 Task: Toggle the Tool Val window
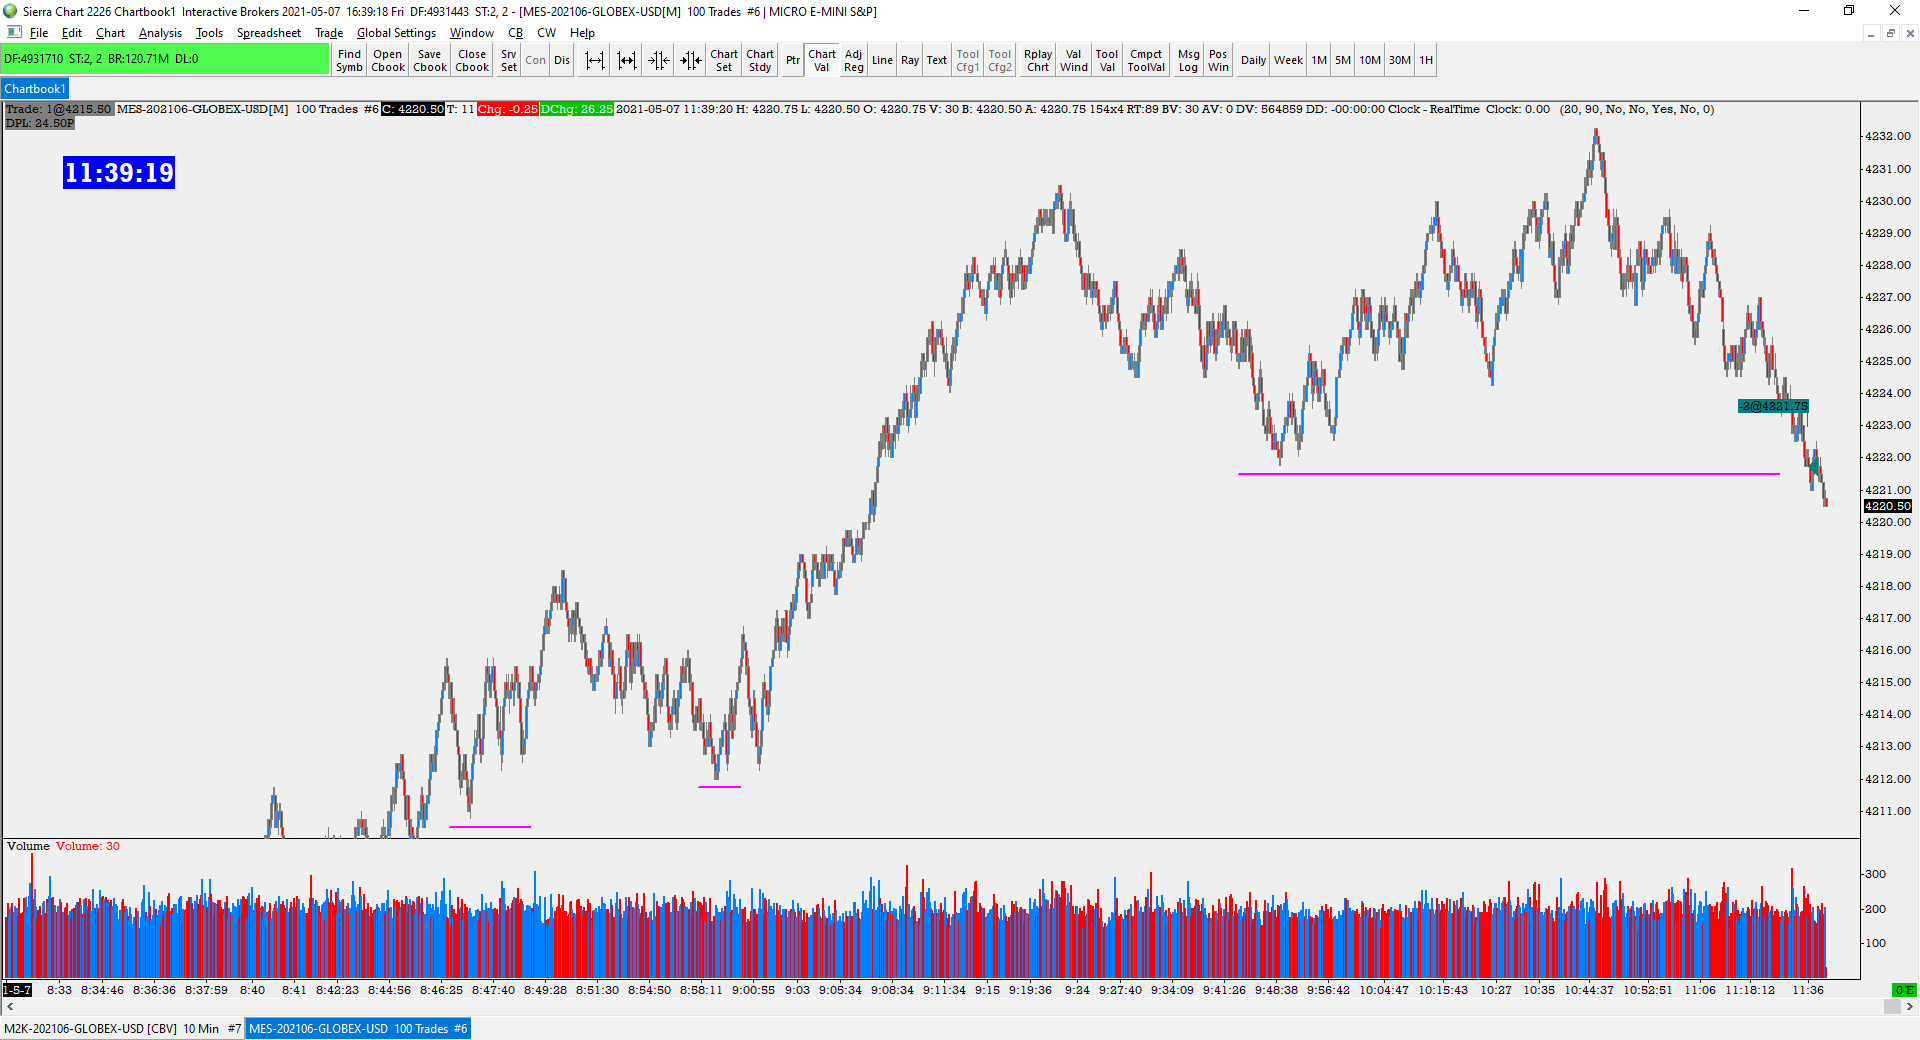(1107, 61)
